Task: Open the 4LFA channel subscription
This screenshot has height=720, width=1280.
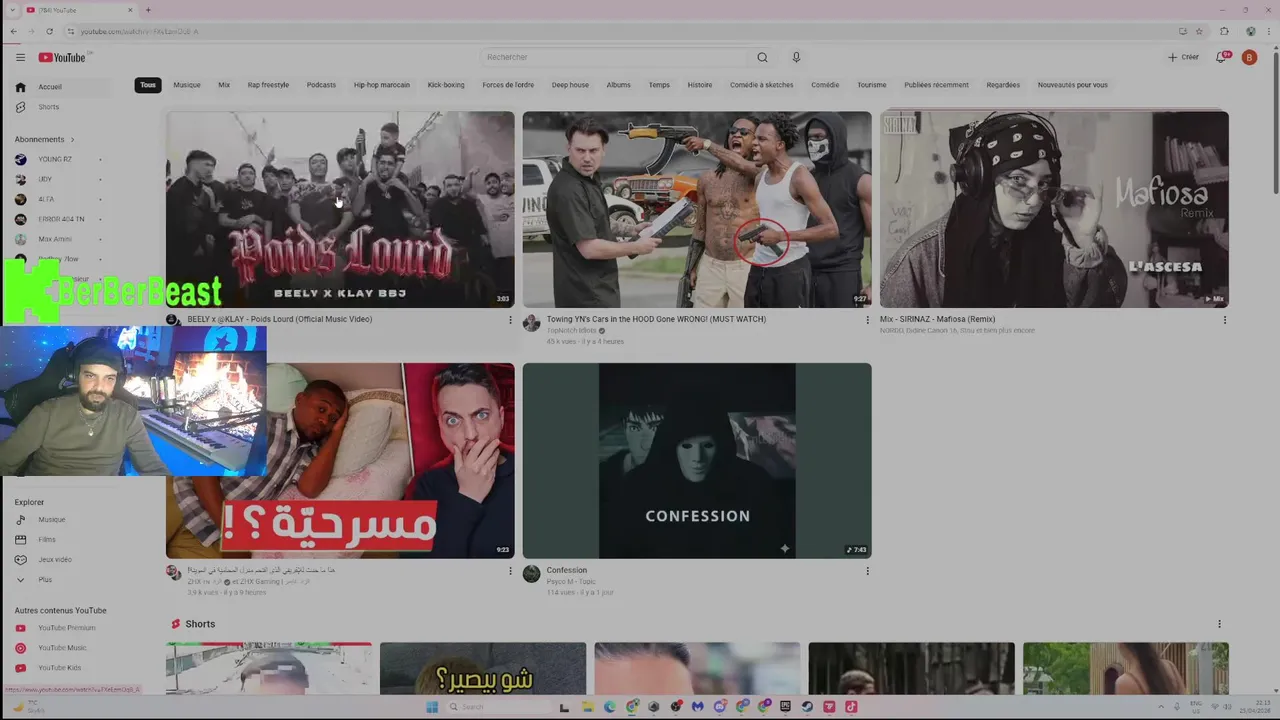Action: (x=58, y=199)
